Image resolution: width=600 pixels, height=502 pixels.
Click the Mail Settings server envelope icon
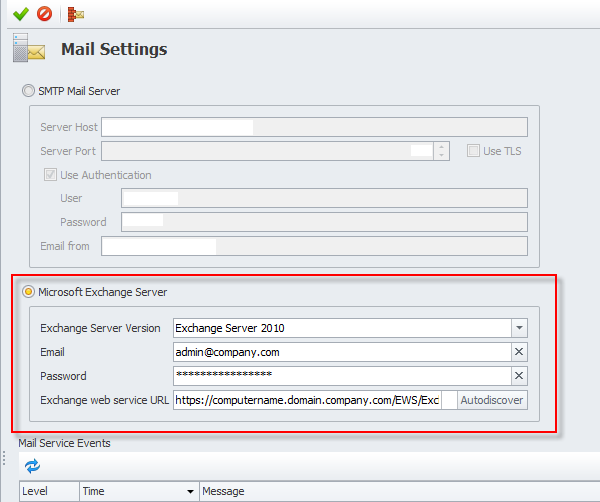pyautogui.click(x=29, y=49)
